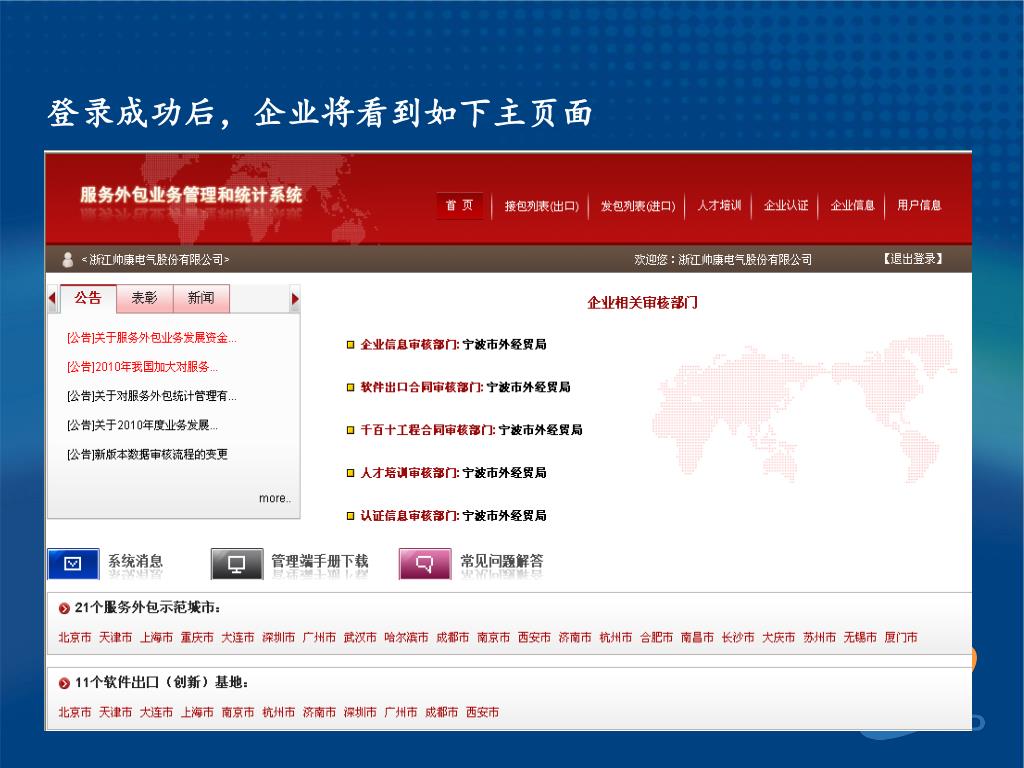This screenshot has width=1024, height=768.
Task: Click 长沙市 in demonstration cities list
Action: tap(738, 637)
